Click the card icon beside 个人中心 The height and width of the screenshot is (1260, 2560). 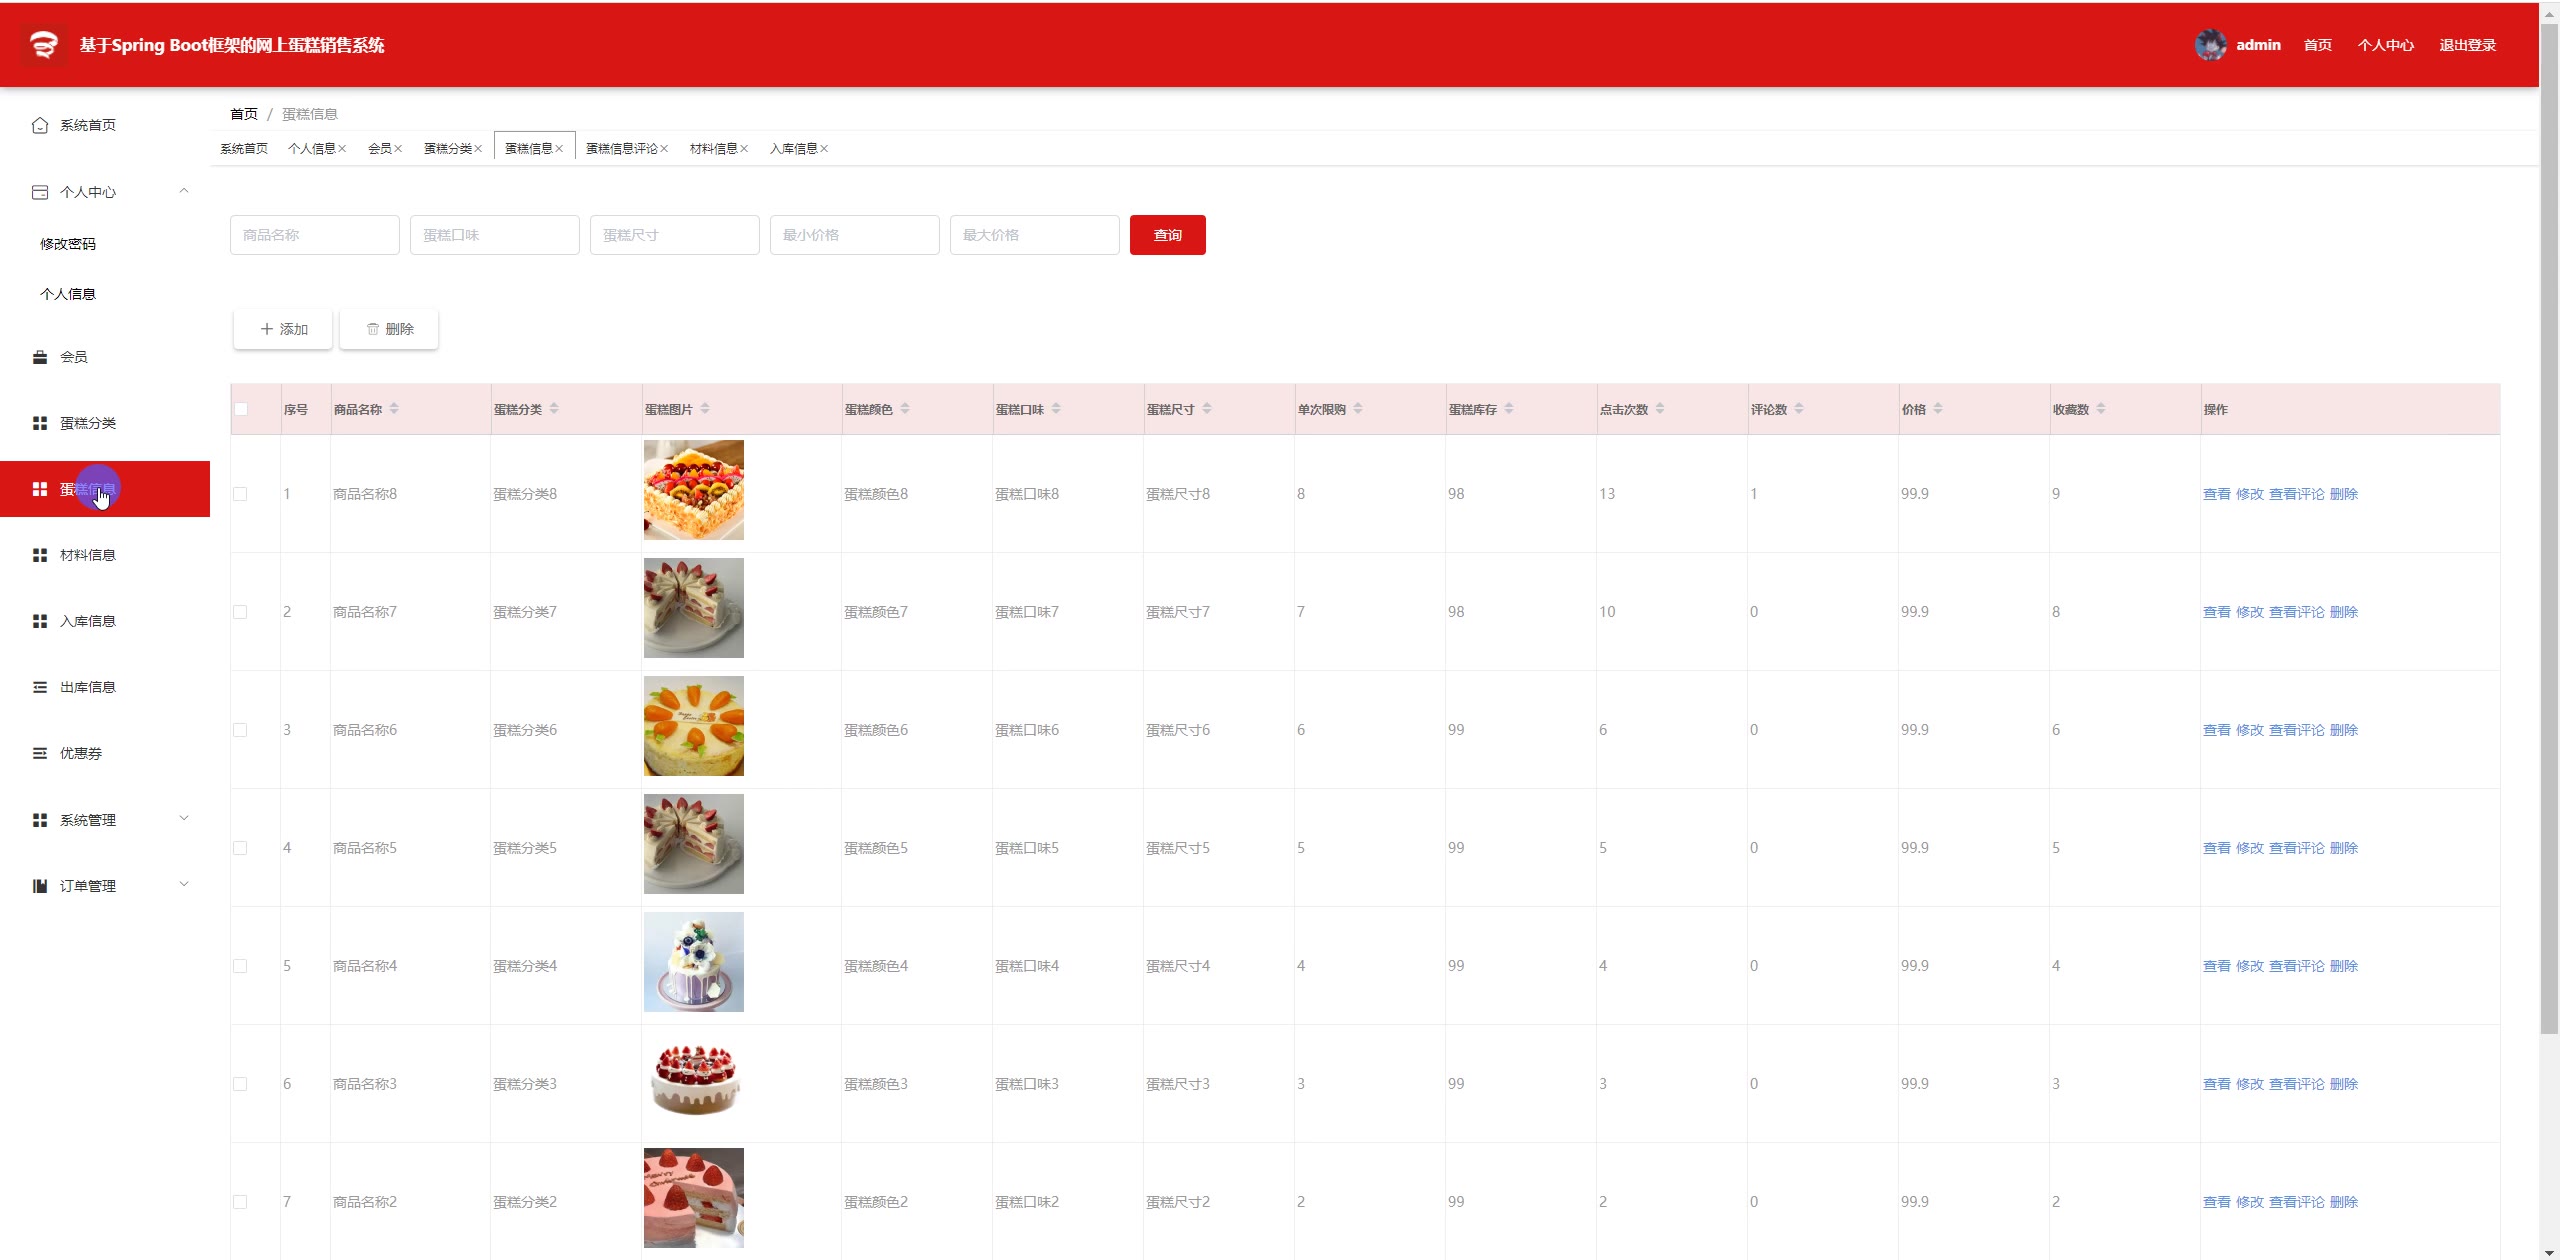pos(40,192)
